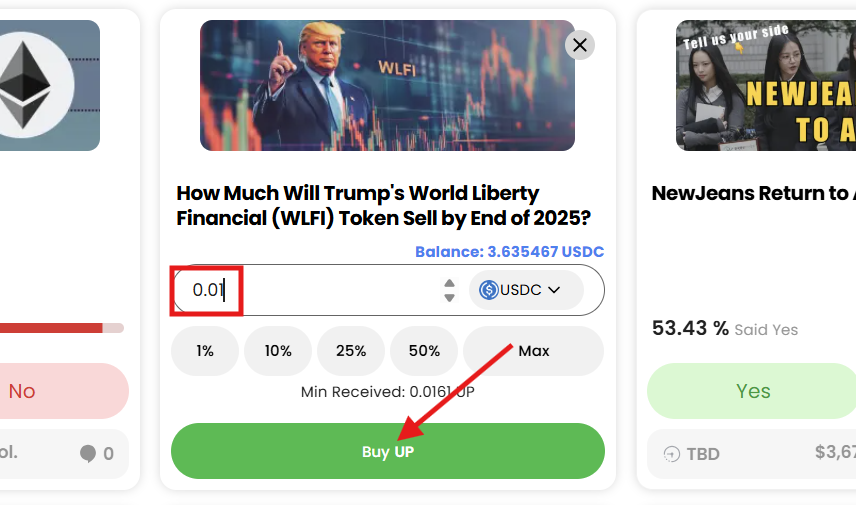Click the comment bubble icon

click(x=88, y=454)
